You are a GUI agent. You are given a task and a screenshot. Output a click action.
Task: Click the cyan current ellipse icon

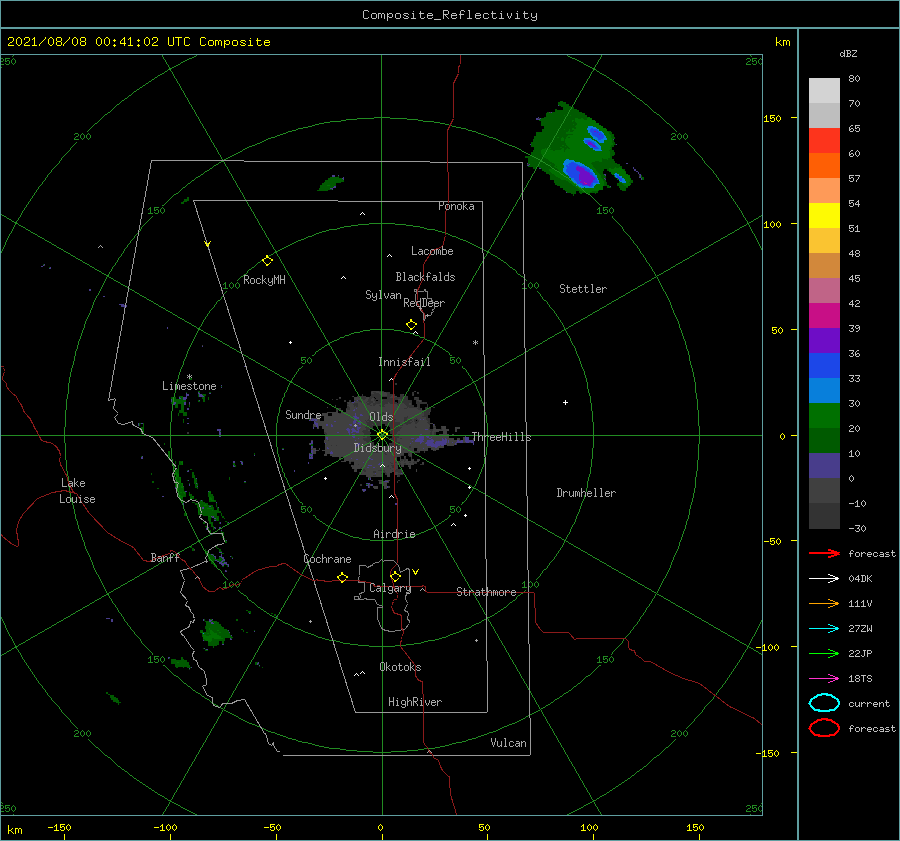point(824,703)
